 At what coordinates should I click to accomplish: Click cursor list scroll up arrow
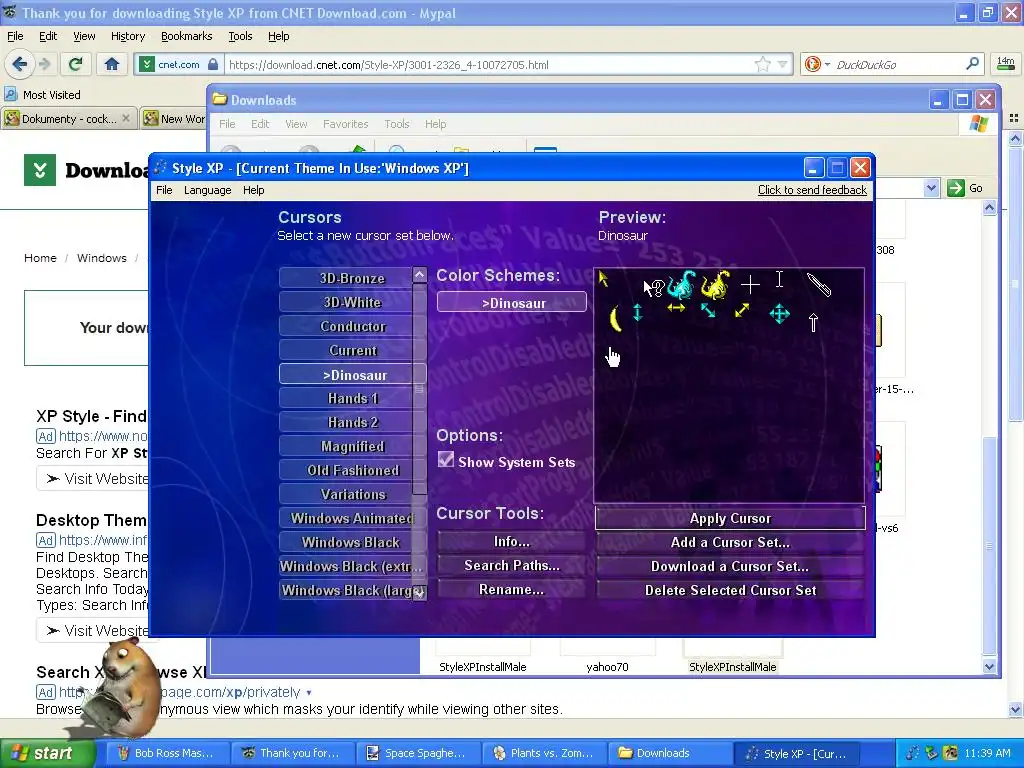click(x=419, y=274)
